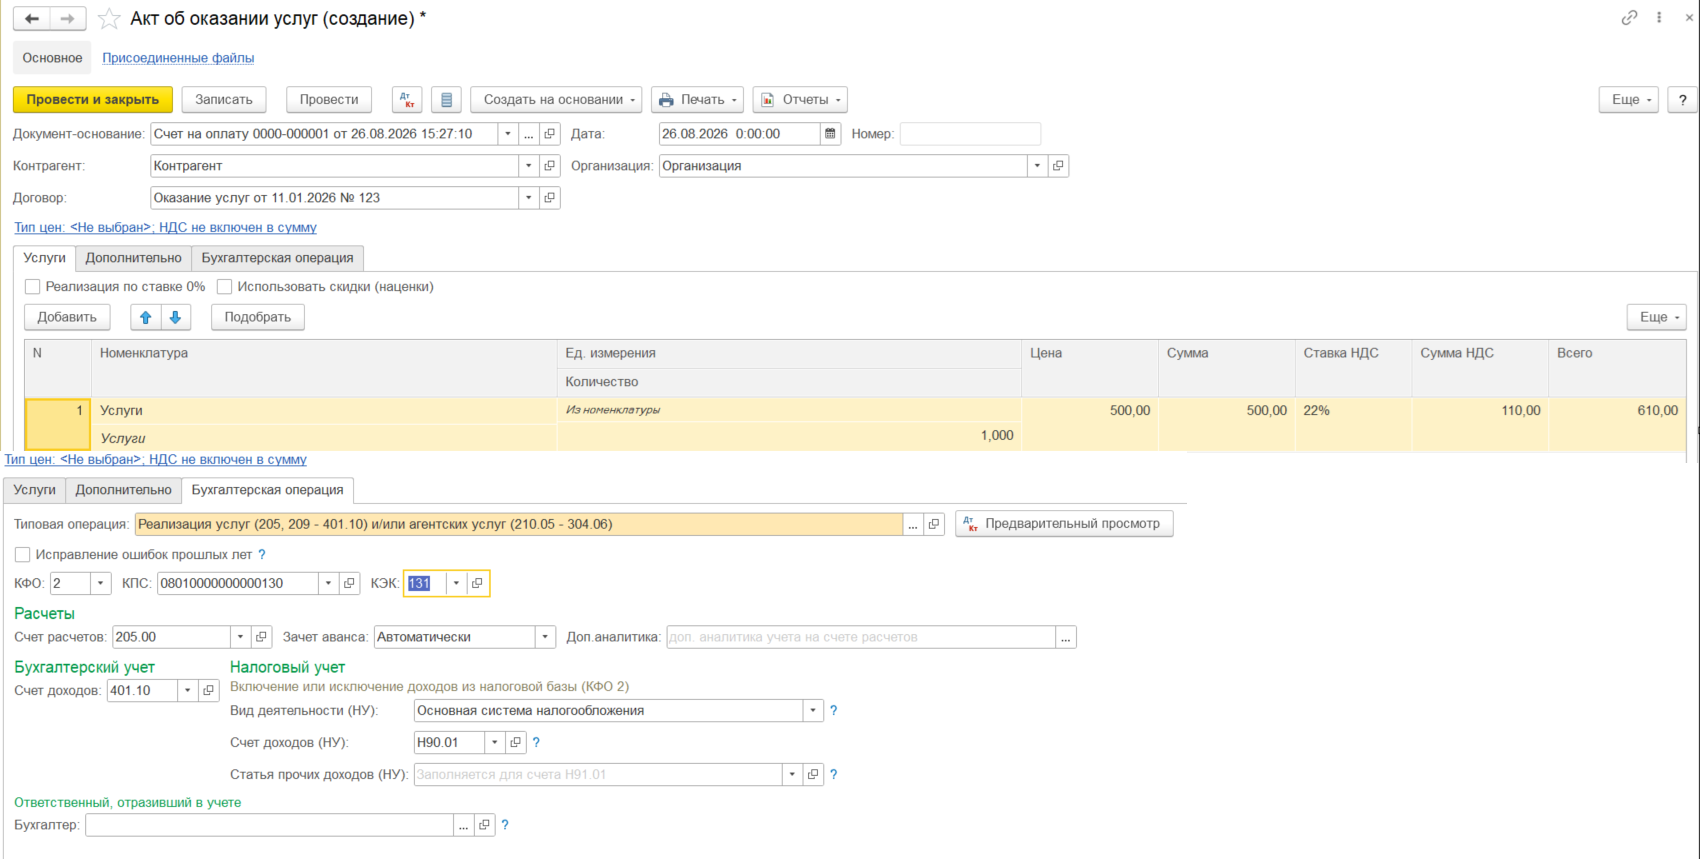Click Провести и закрыть button

[93, 100]
